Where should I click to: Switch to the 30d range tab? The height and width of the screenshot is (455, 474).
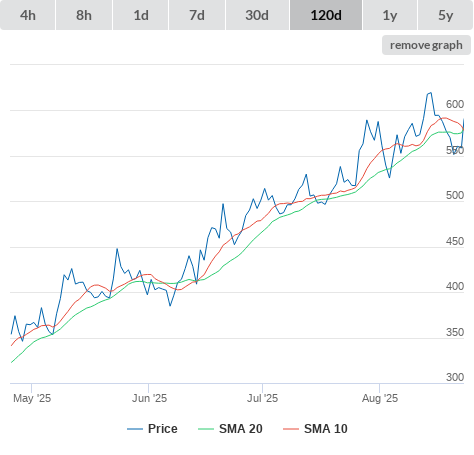click(x=257, y=15)
